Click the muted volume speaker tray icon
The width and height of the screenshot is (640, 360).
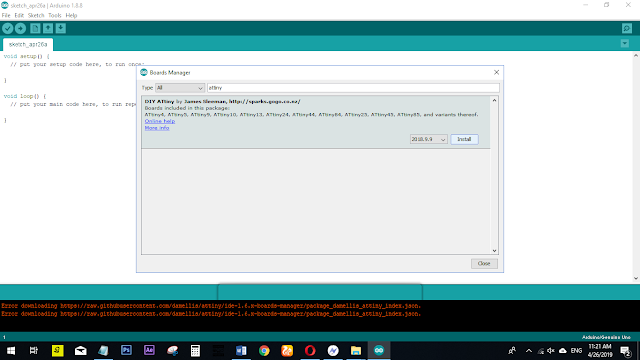pyautogui.click(x=551, y=351)
